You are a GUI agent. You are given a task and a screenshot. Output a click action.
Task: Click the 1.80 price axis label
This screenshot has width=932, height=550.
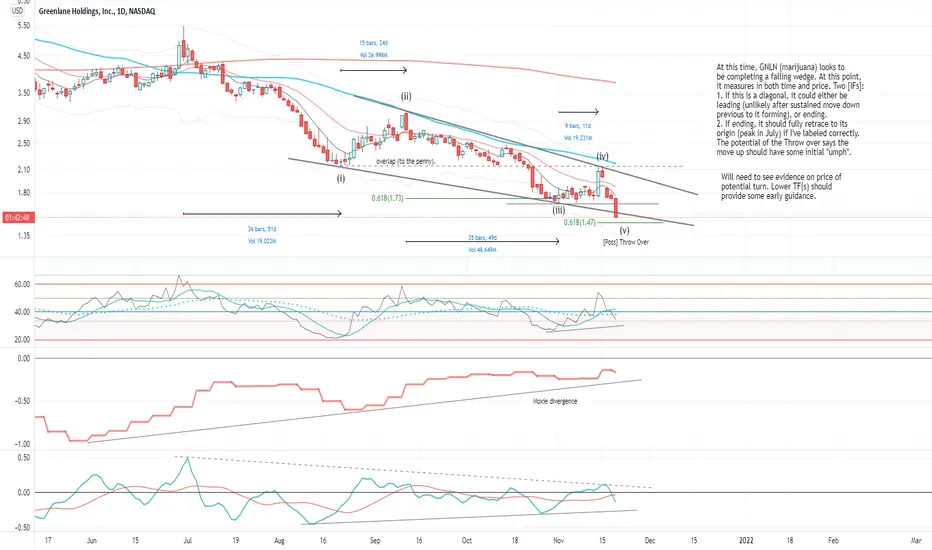click(24, 193)
